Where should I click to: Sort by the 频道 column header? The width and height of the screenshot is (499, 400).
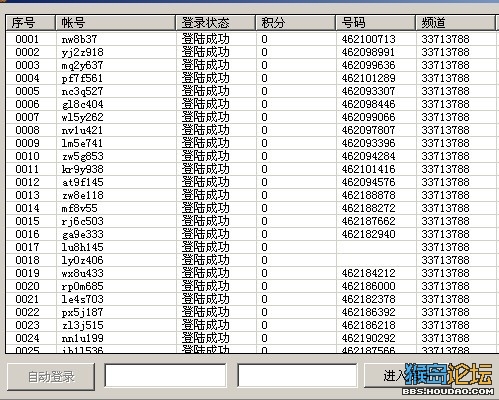[455, 23]
